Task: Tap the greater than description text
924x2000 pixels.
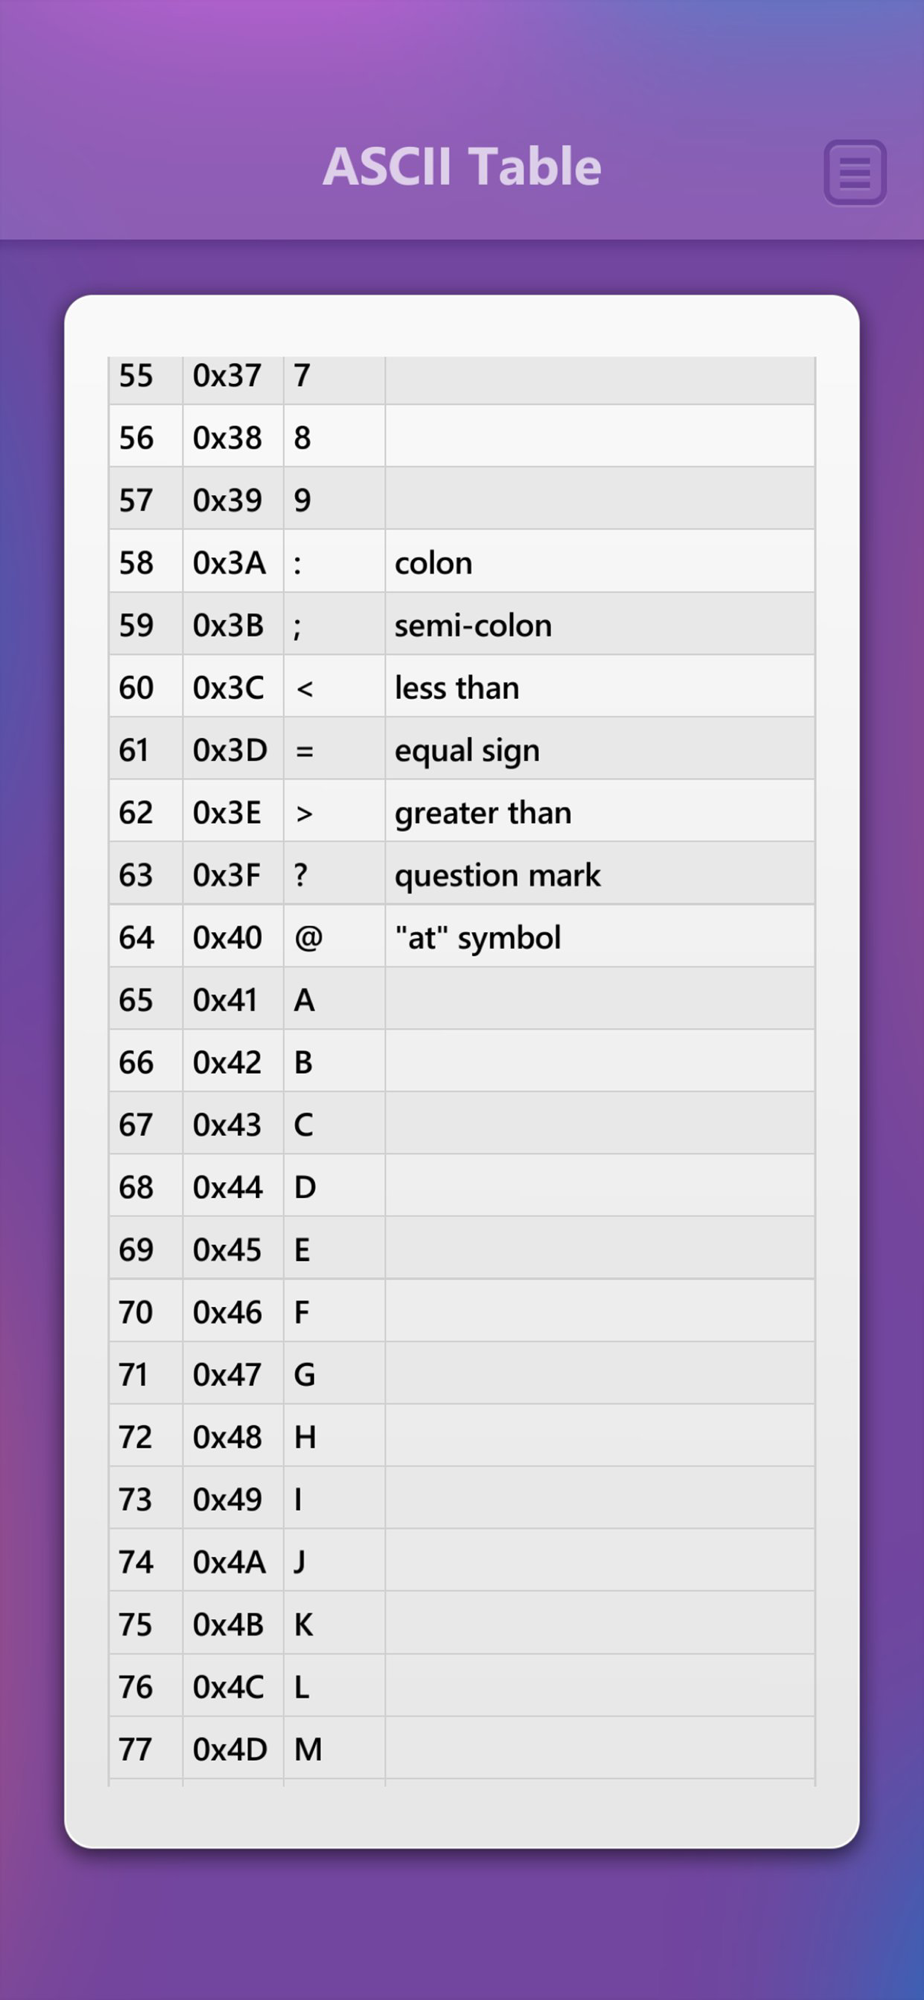Action: (483, 813)
